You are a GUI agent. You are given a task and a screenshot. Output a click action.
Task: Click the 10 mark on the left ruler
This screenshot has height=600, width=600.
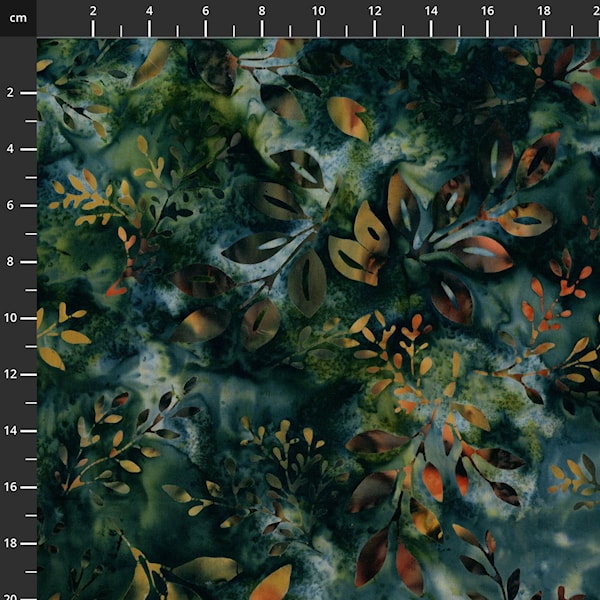coord(10,318)
